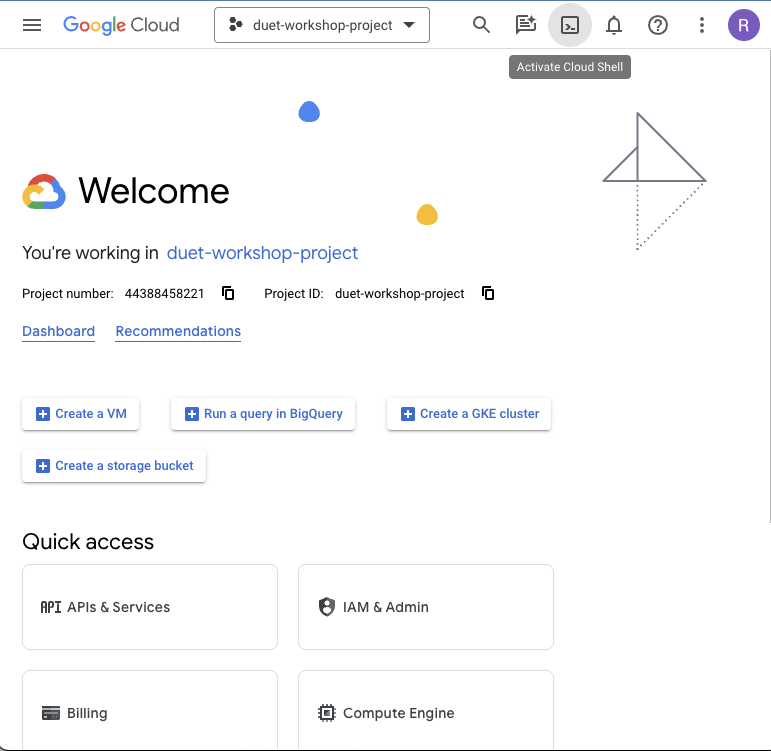The height and width of the screenshot is (751, 771).
Task: Copy the project ID to clipboard
Action: pyautogui.click(x=488, y=293)
